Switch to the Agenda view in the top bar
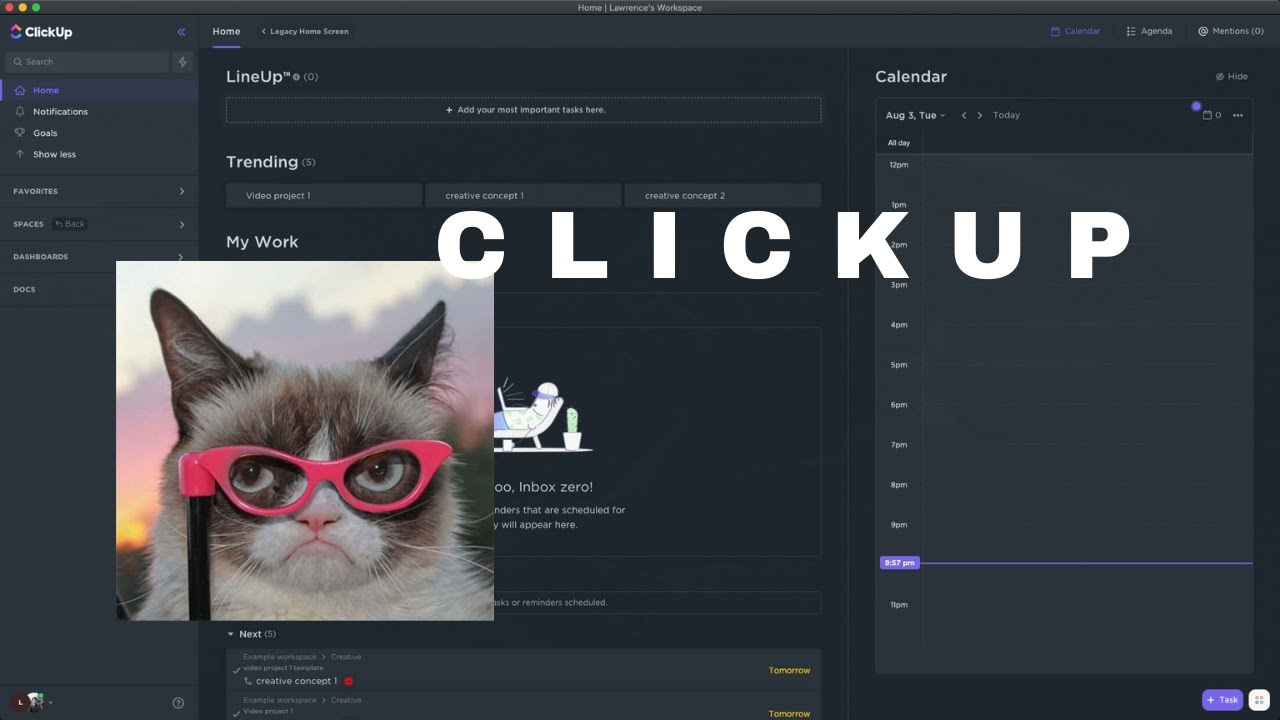 (x=1149, y=31)
